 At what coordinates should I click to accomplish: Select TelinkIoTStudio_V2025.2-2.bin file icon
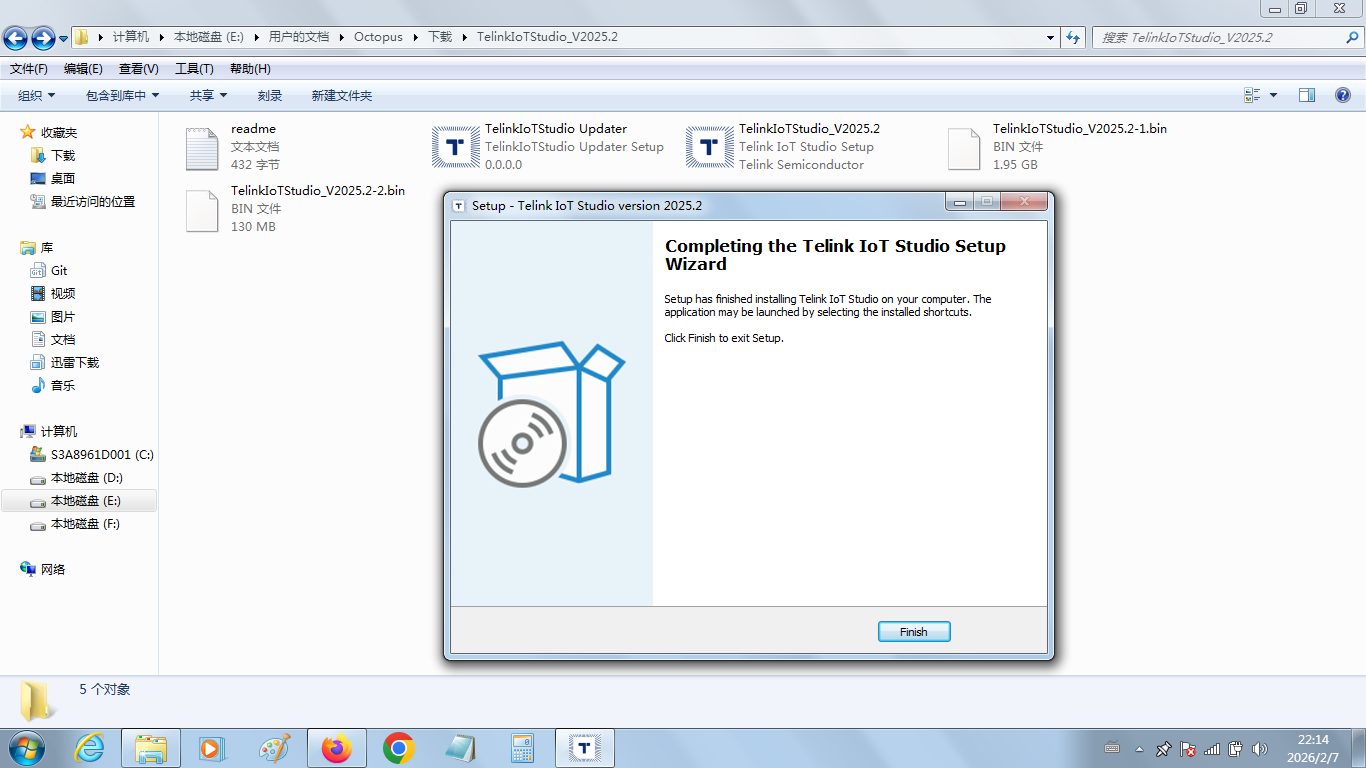point(202,210)
